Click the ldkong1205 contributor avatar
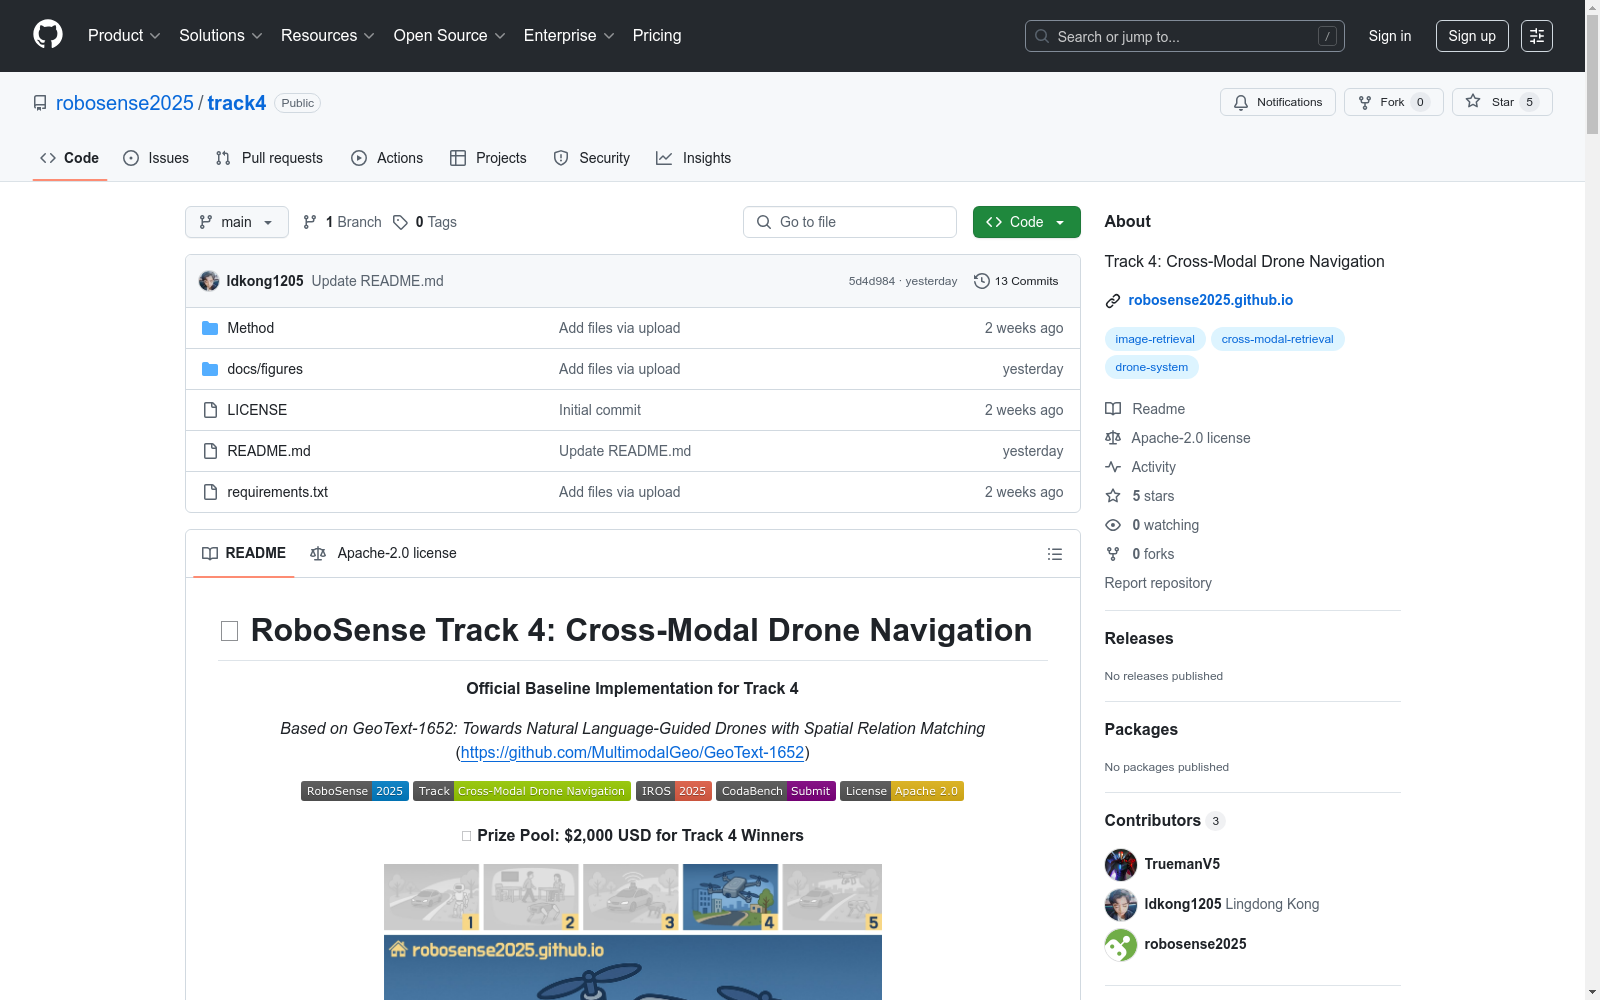 [1121, 904]
